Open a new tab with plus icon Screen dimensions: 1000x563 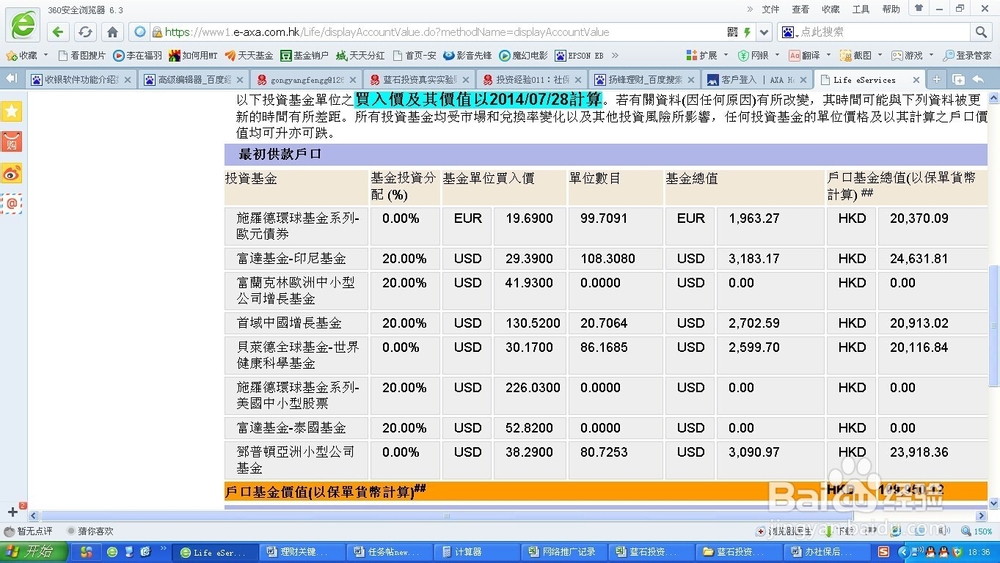(936, 80)
